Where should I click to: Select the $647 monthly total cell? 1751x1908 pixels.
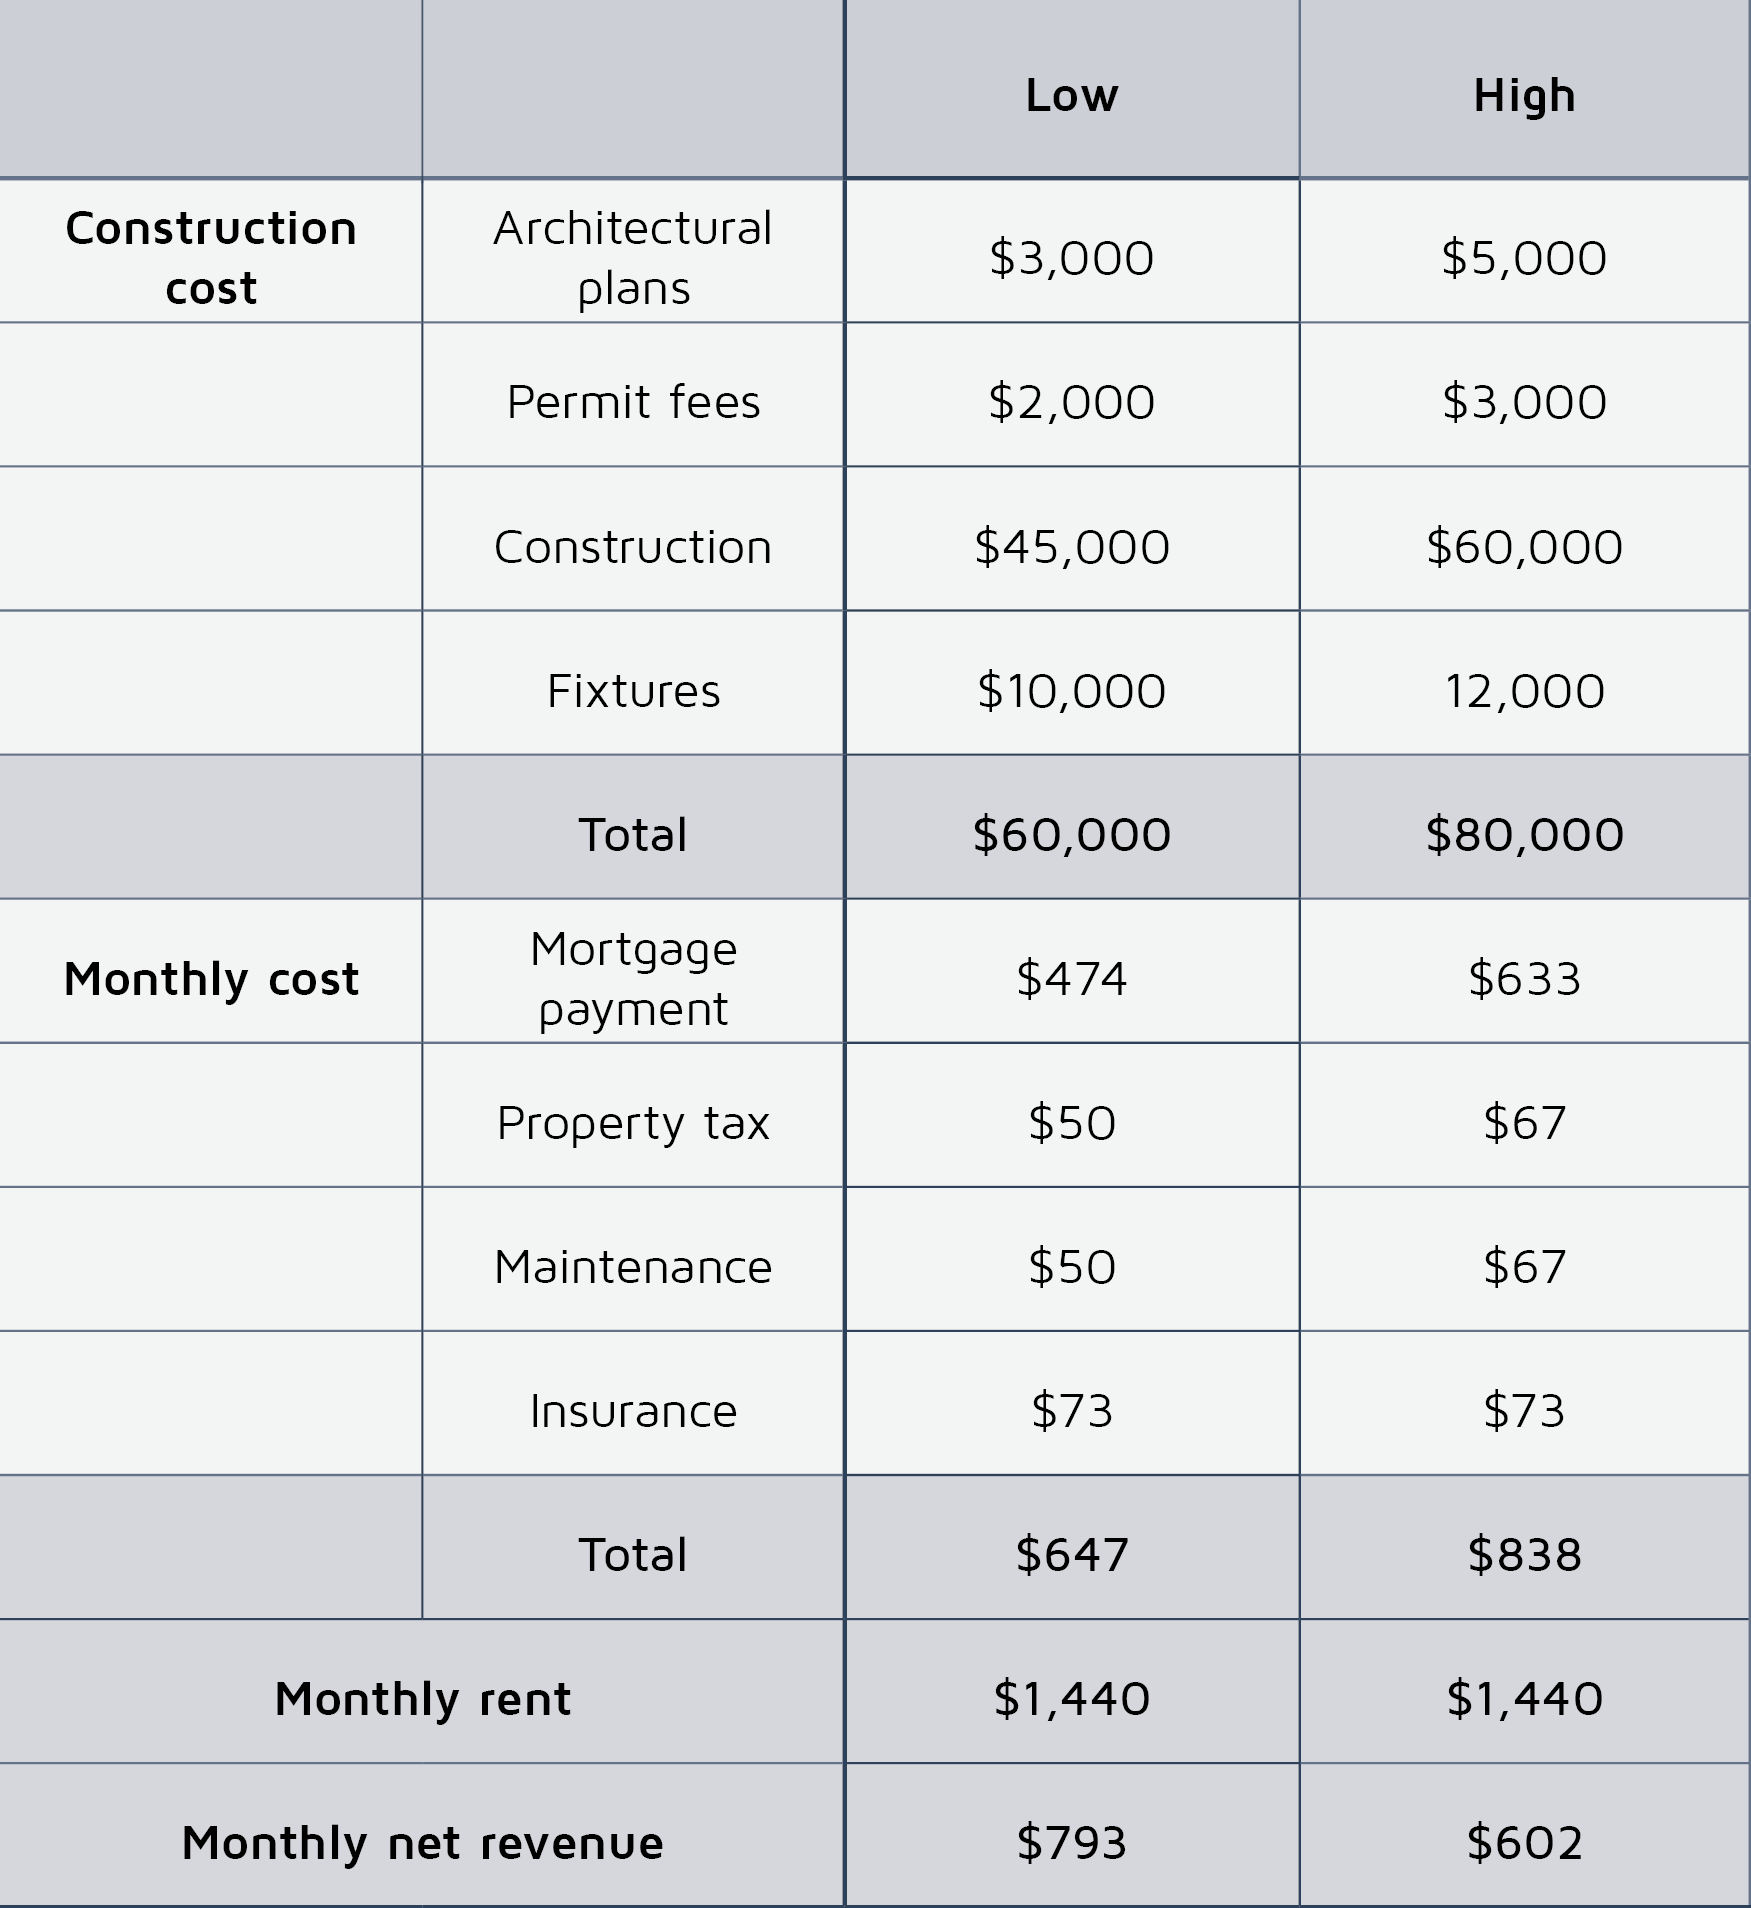pos(1071,1554)
